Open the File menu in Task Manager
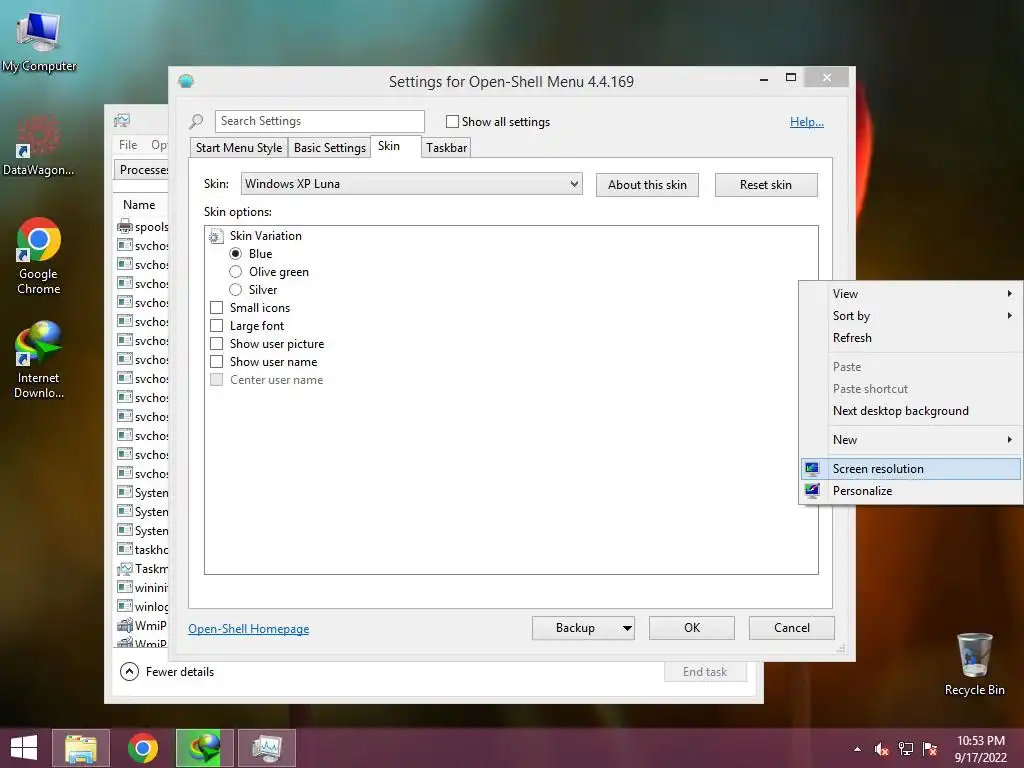 pos(128,145)
